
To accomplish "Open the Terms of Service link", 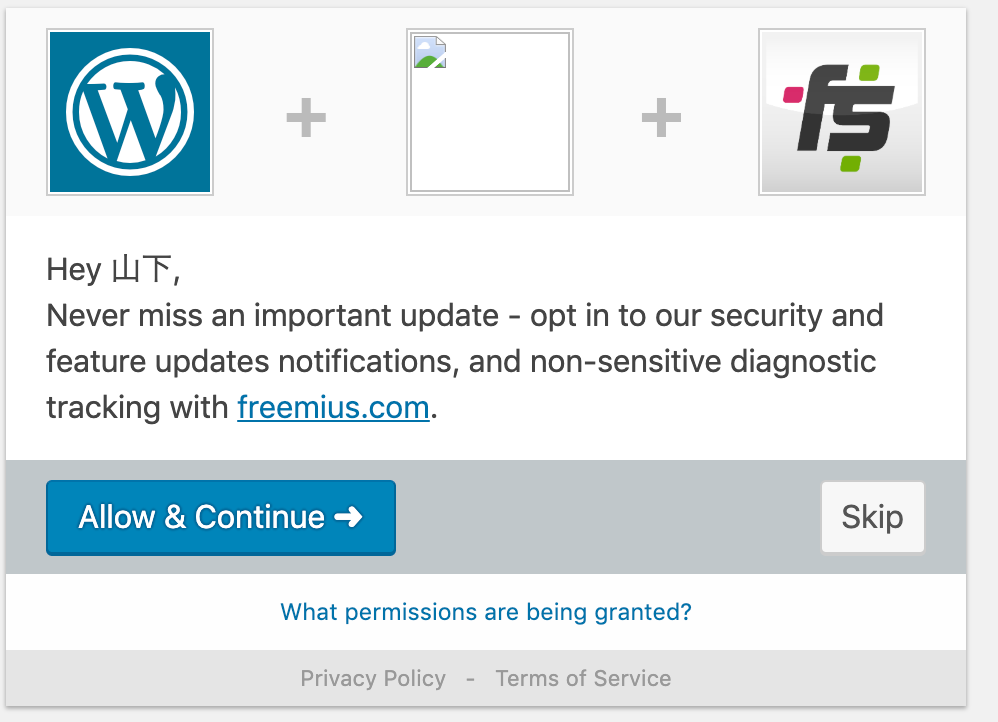I will 583,678.
